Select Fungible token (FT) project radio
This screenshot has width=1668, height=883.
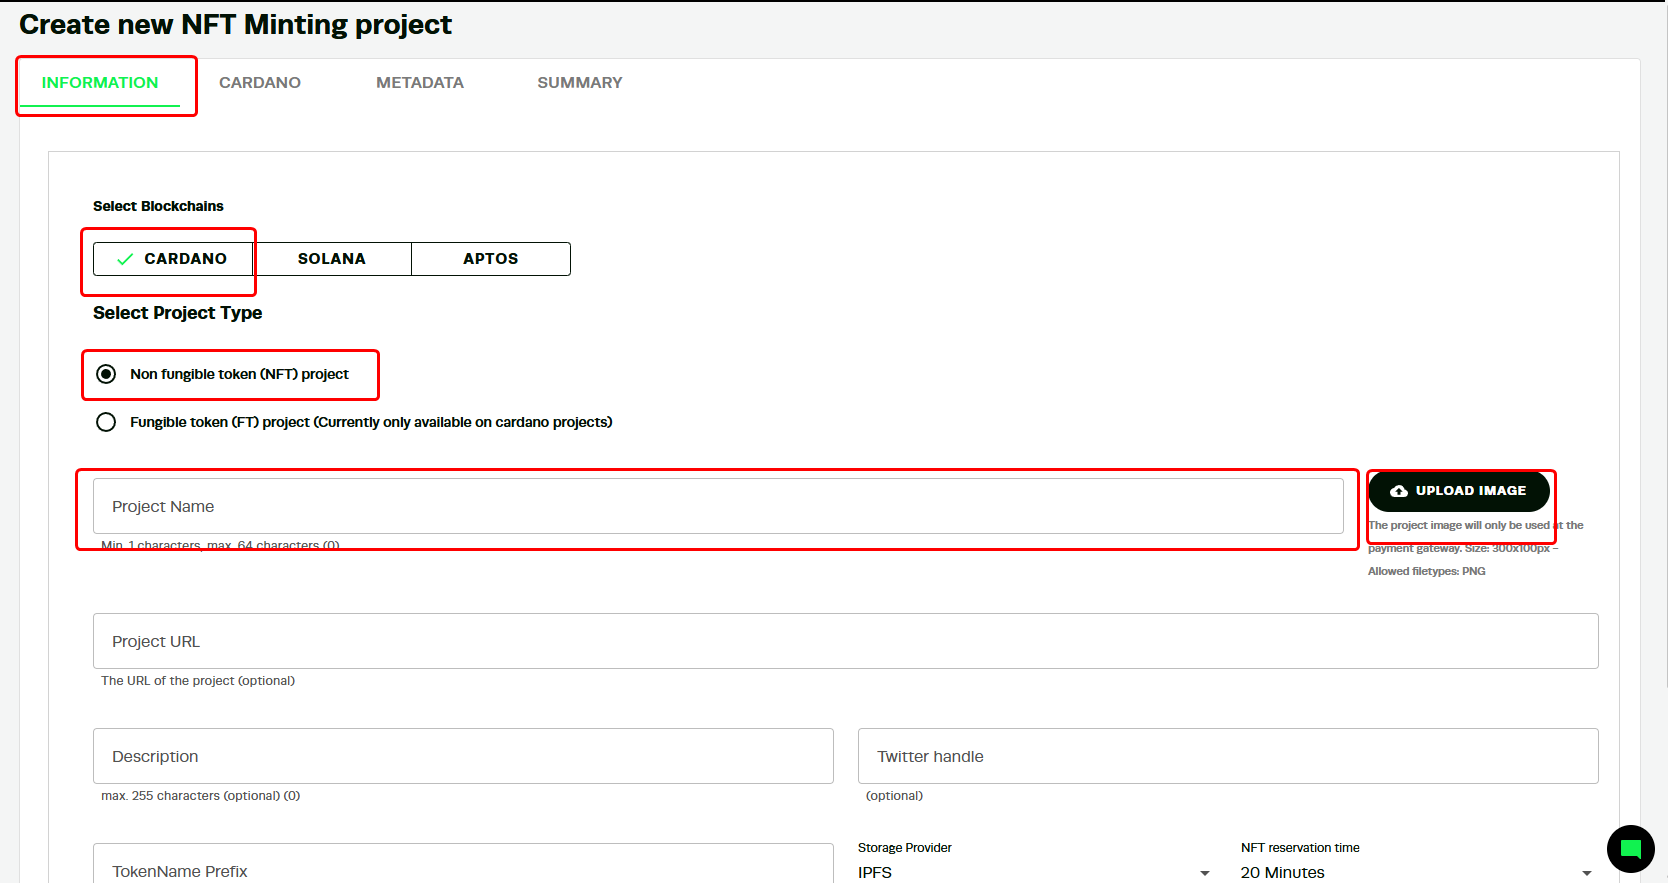[x=106, y=422]
